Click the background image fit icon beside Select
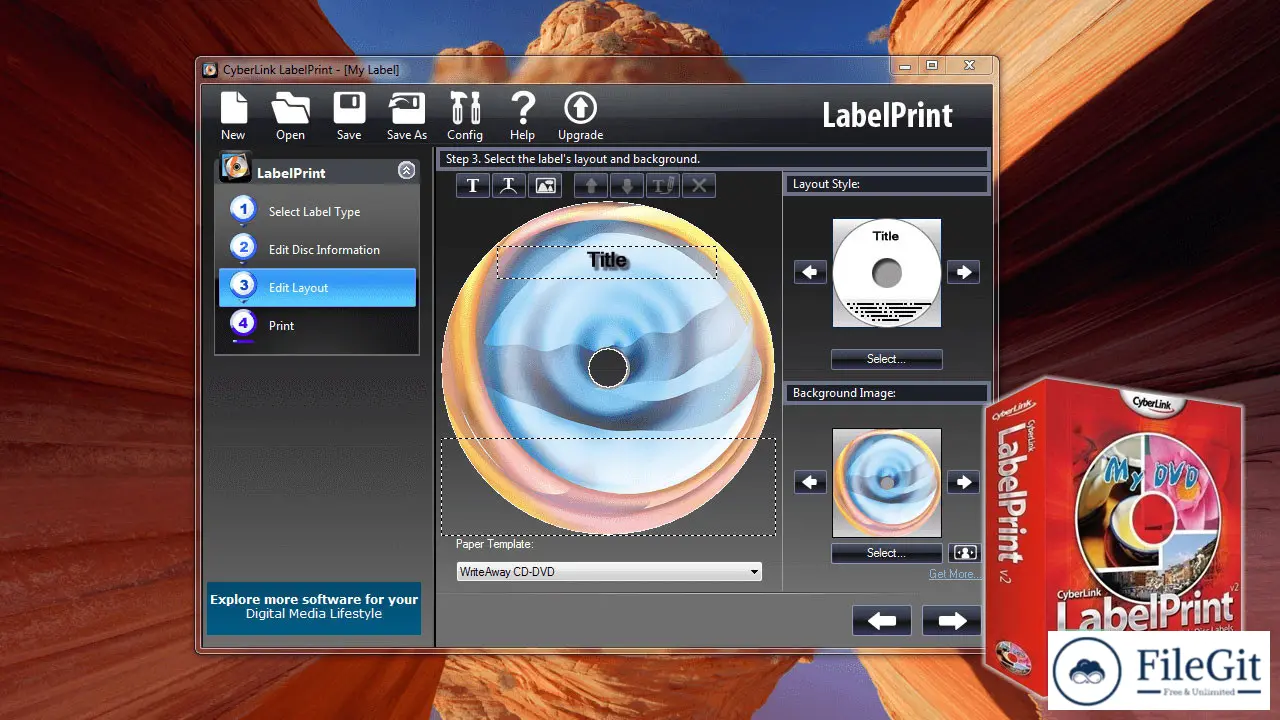This screenshot has width=1280, height=720. (964, 553)
